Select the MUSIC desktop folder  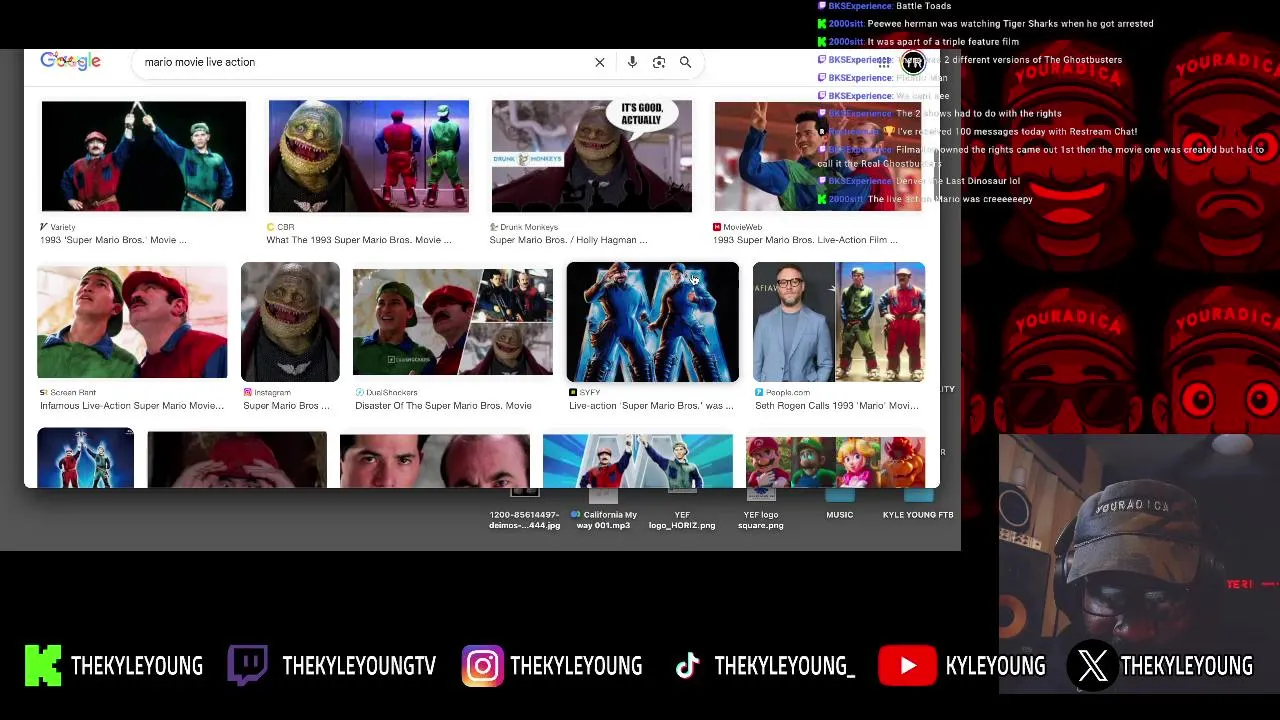point(840,503)
